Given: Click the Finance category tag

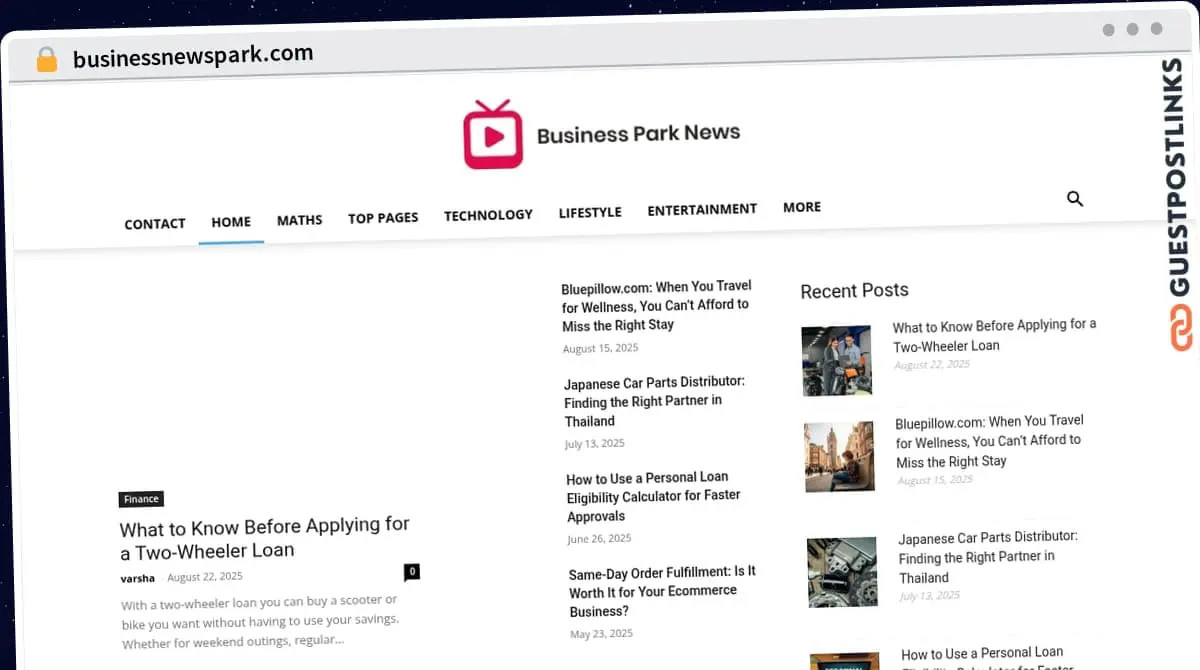Looking at the screenshot, I should [141, 499].
